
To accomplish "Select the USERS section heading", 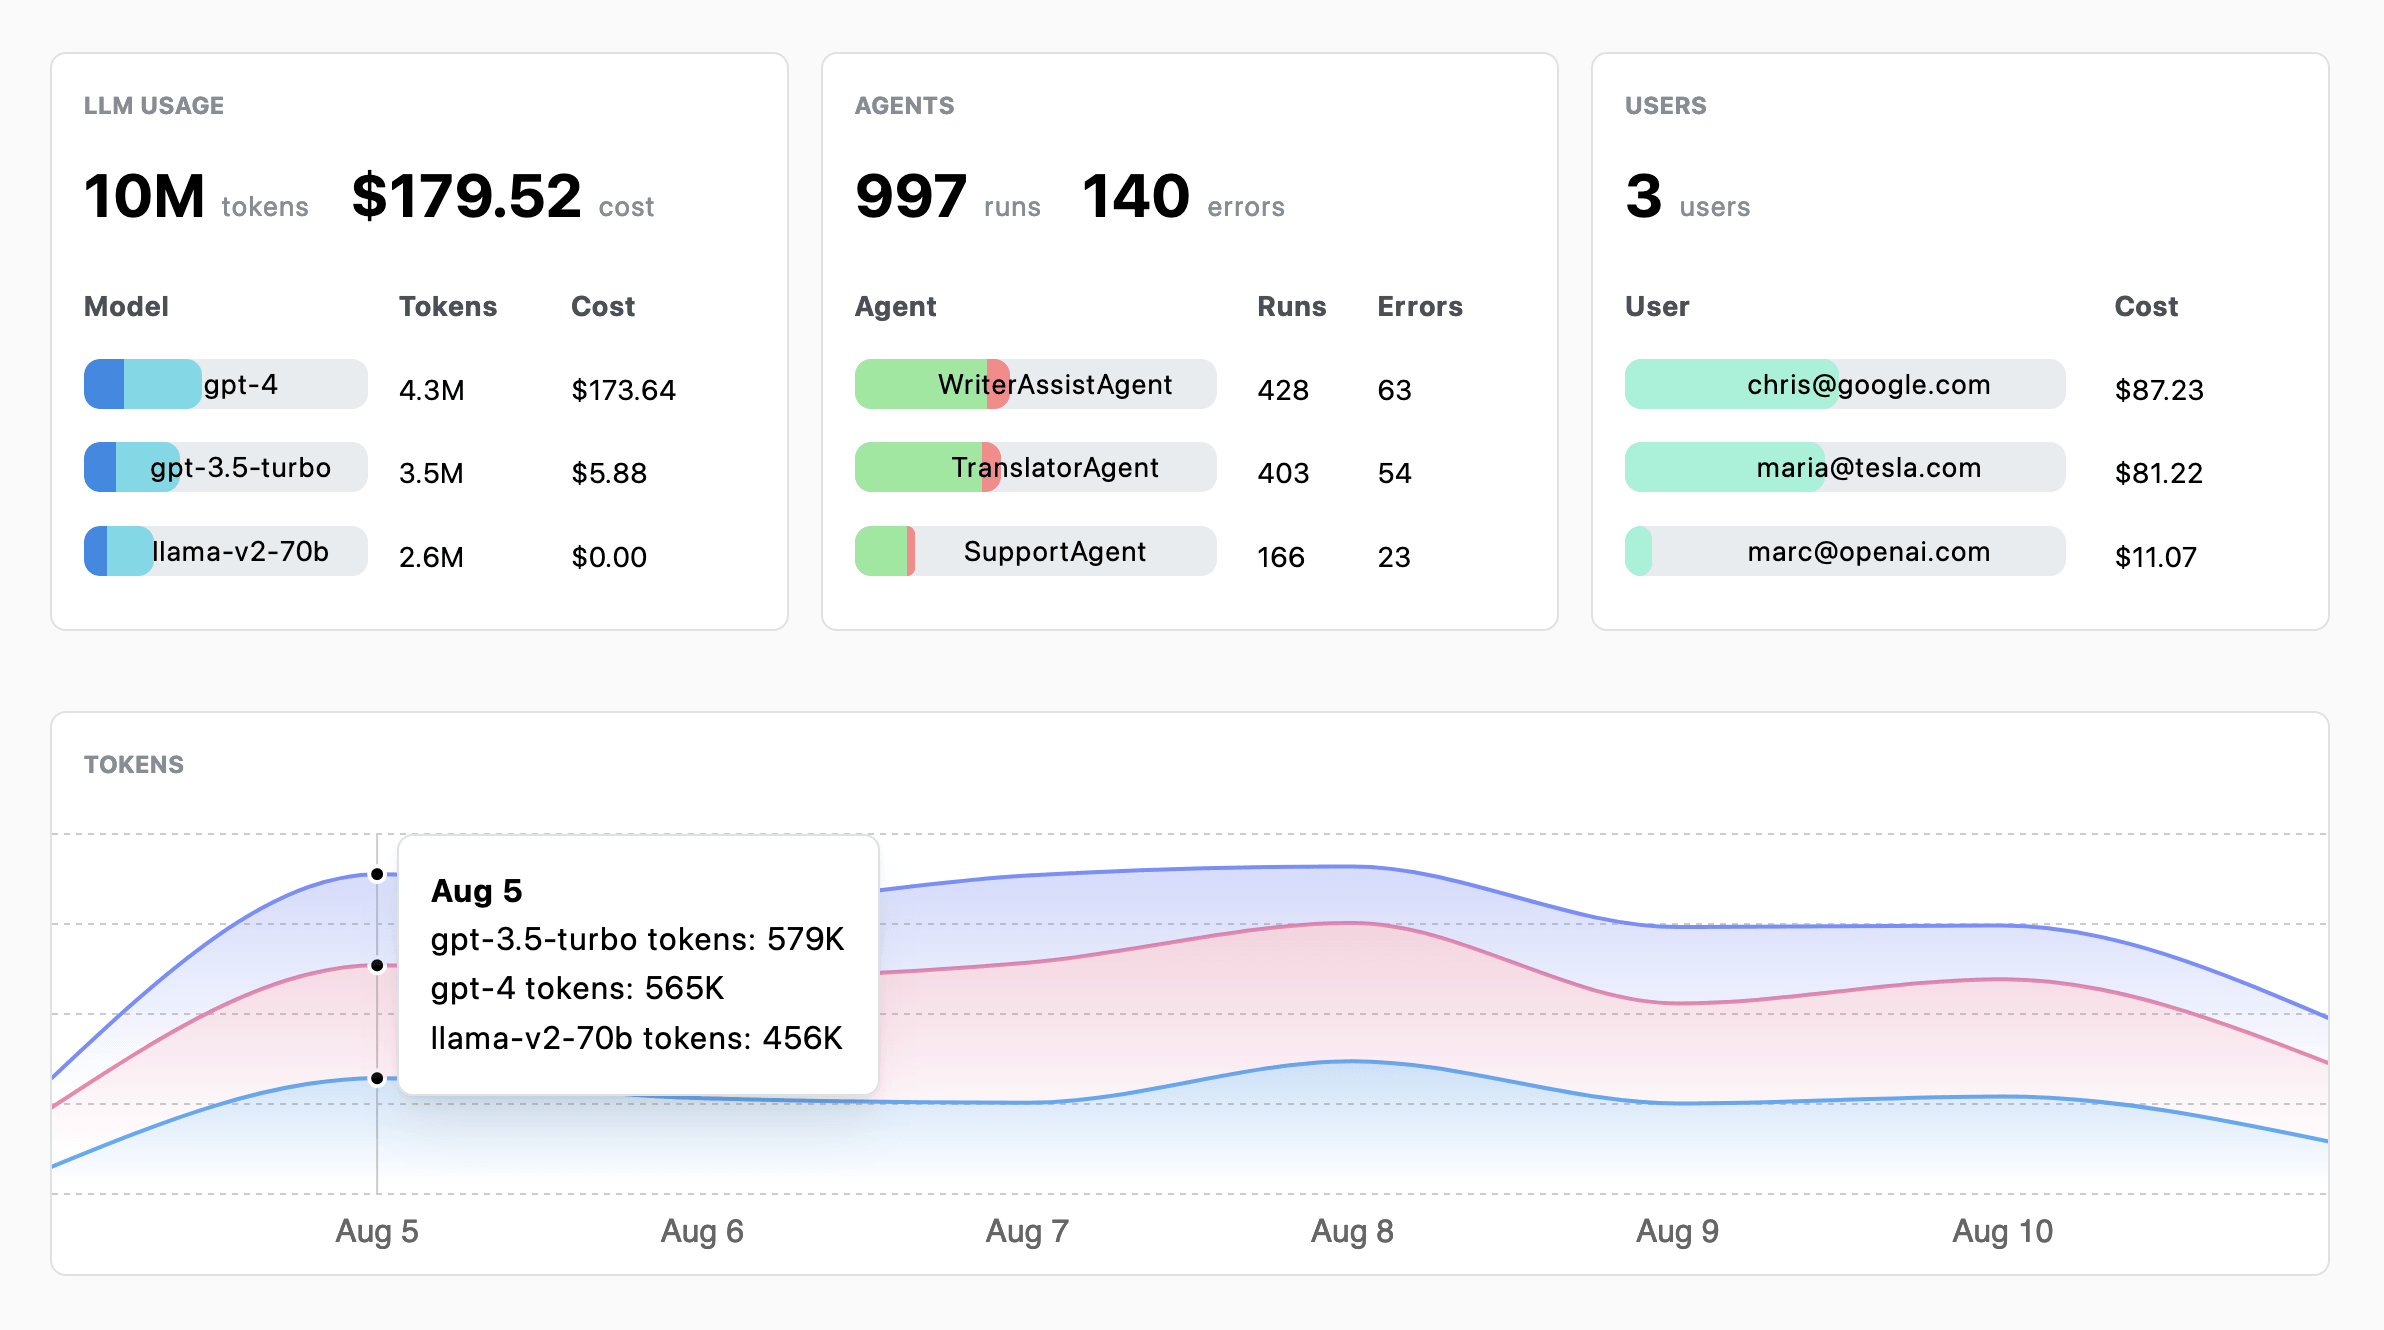I will [1666, 105].
